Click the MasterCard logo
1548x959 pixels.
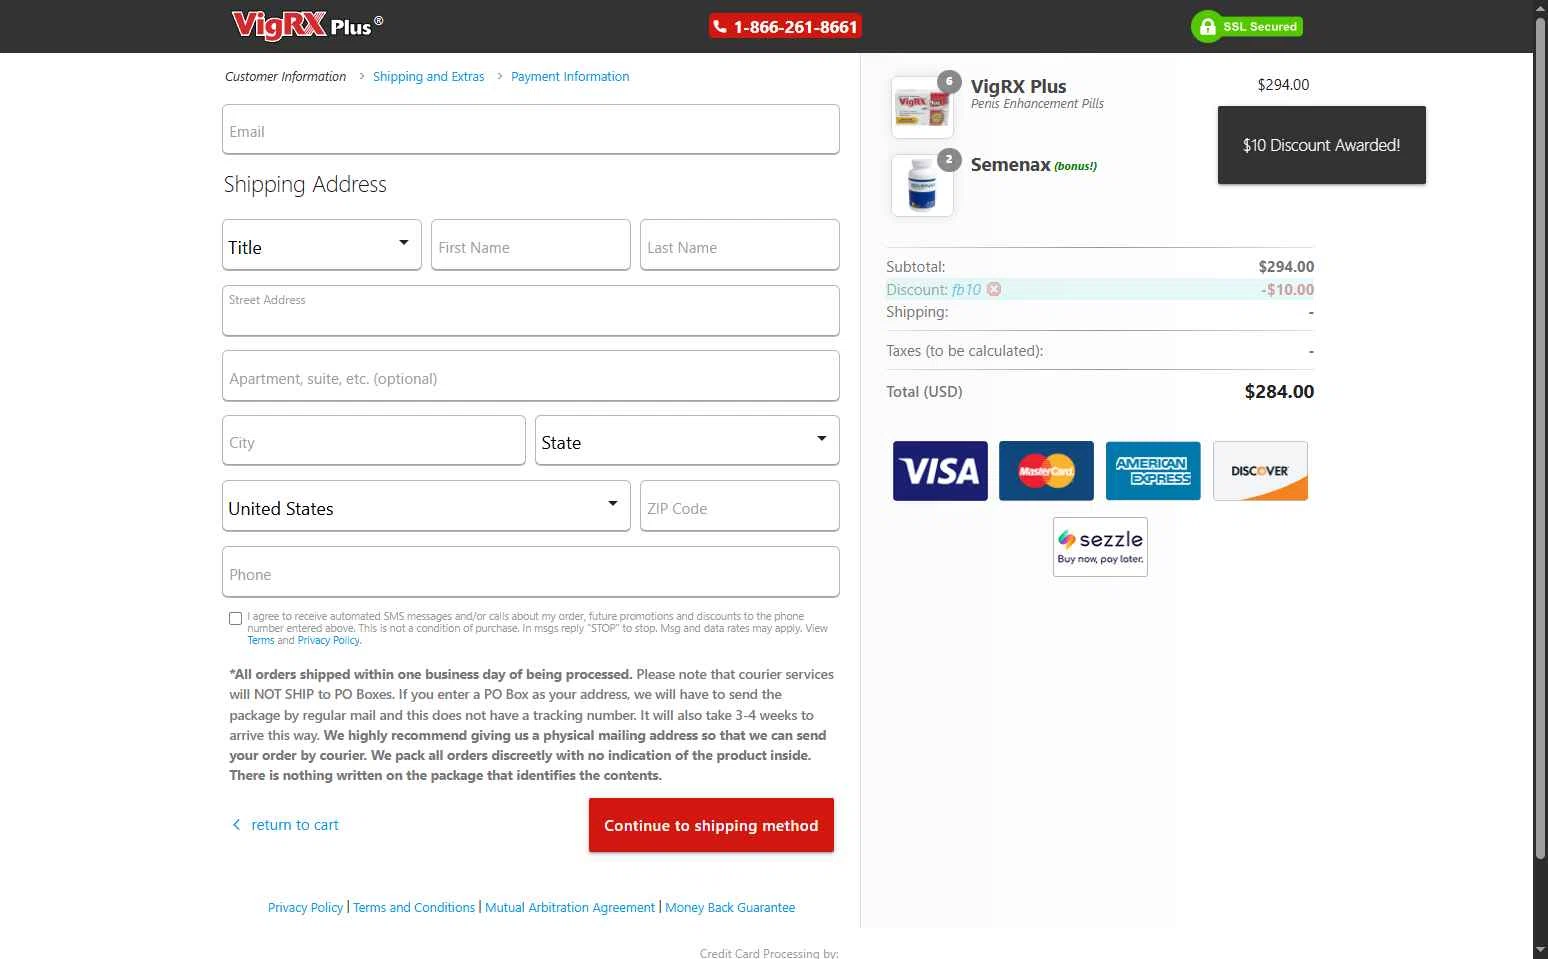[x=1046, y=471]
